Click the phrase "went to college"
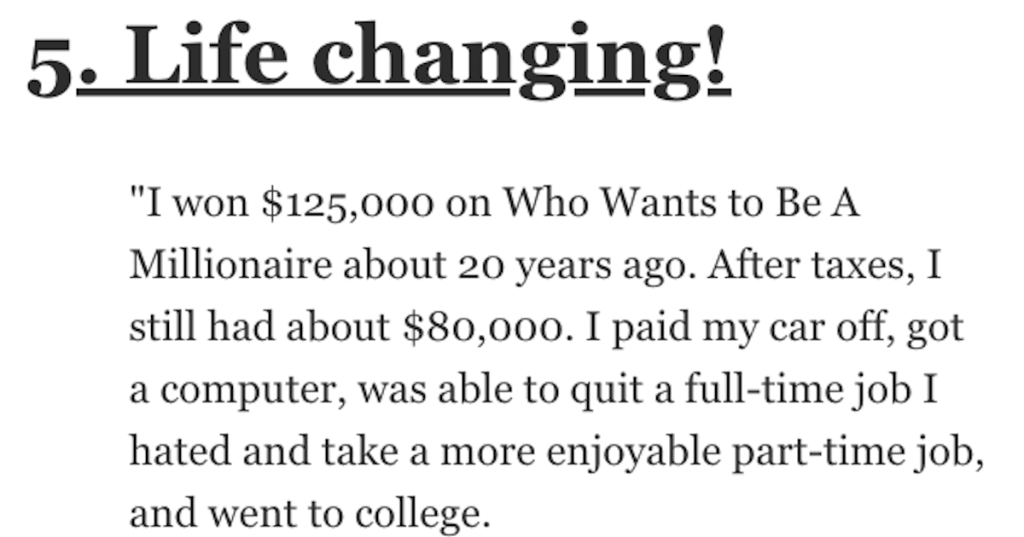 pyautogui.click(x=347, y=515)
